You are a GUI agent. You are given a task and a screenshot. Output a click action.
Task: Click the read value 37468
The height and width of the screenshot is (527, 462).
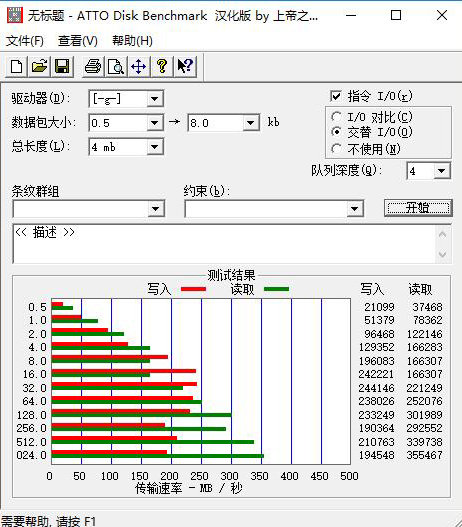pyautogui.click(x=427, y=307)
